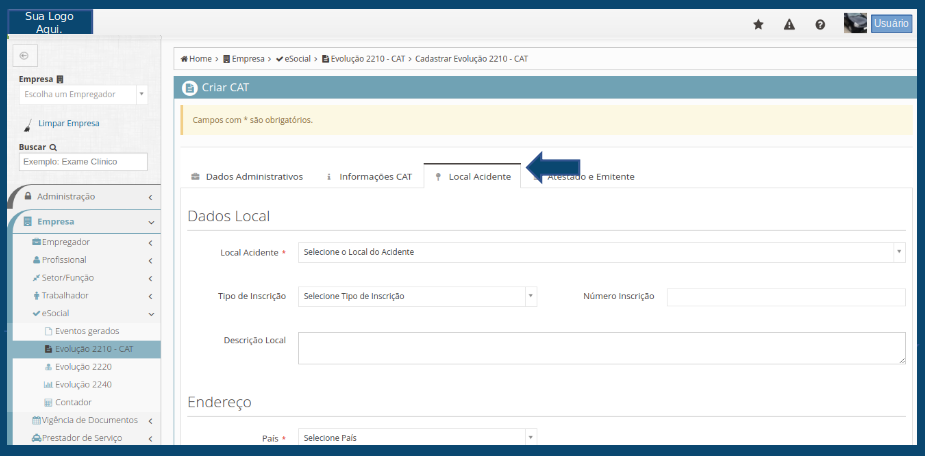This screenshot has height=456, width=925.
Task: Click the help question mark icon
Action: (820, 24)
